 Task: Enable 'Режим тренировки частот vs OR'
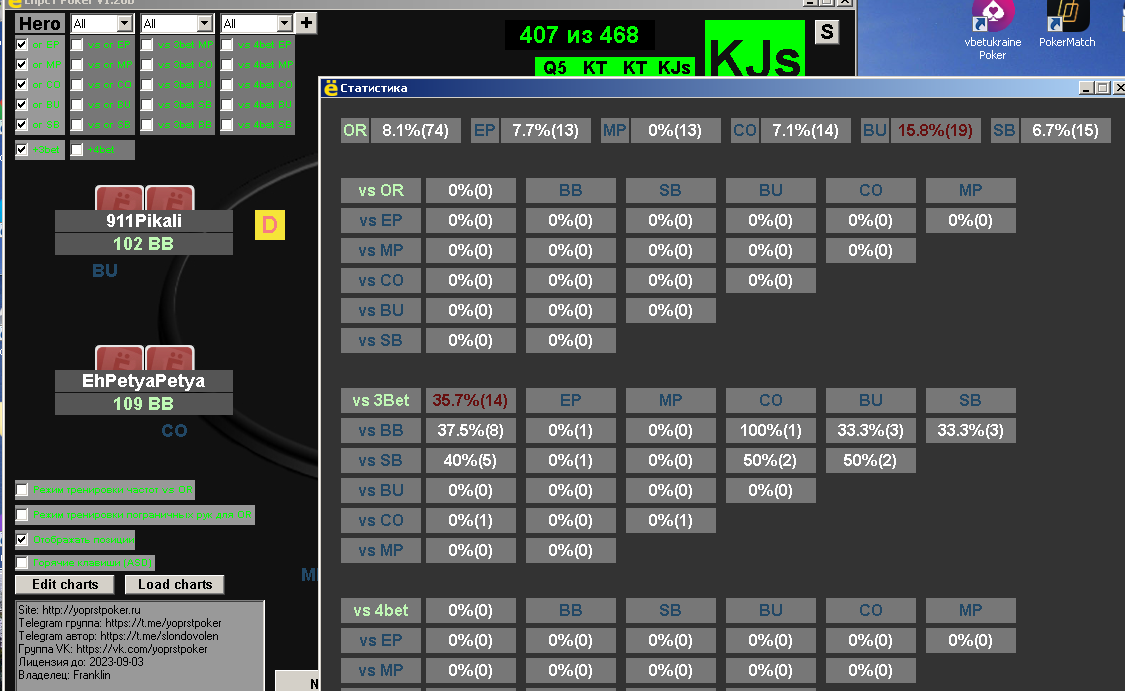click(x=22, y=490)
